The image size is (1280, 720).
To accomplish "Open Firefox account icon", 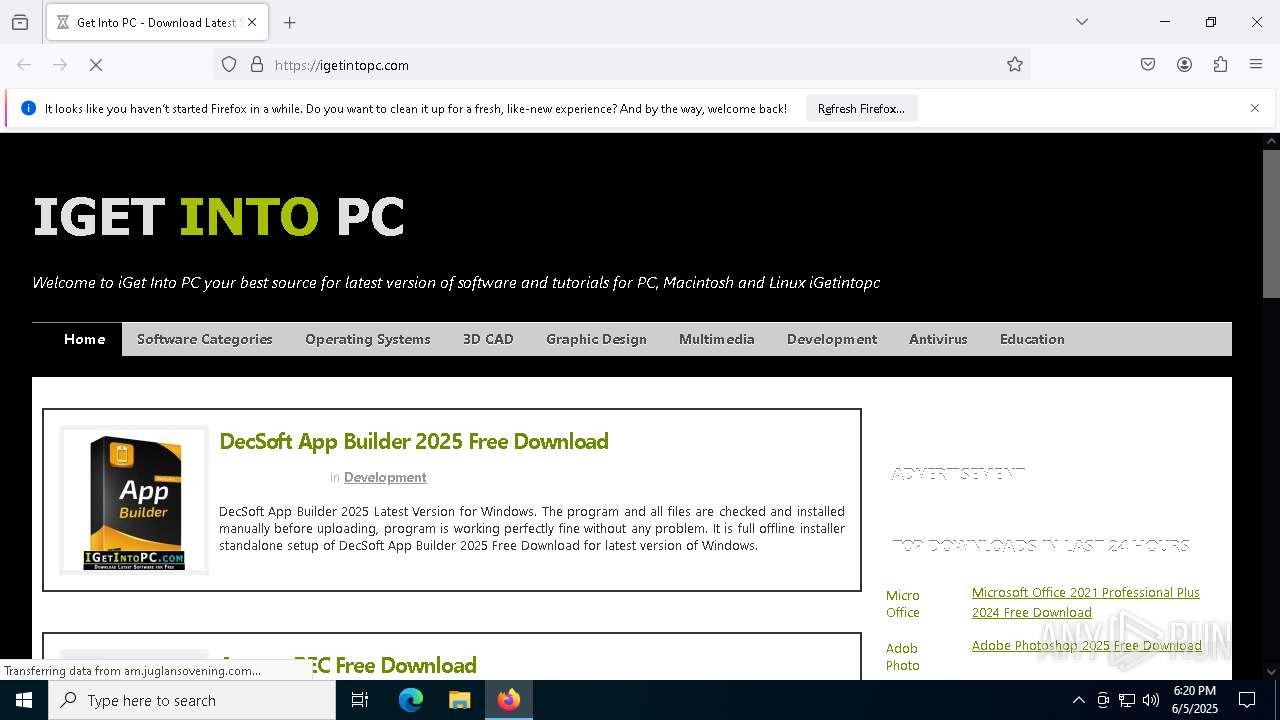I will click(1184, 65).
